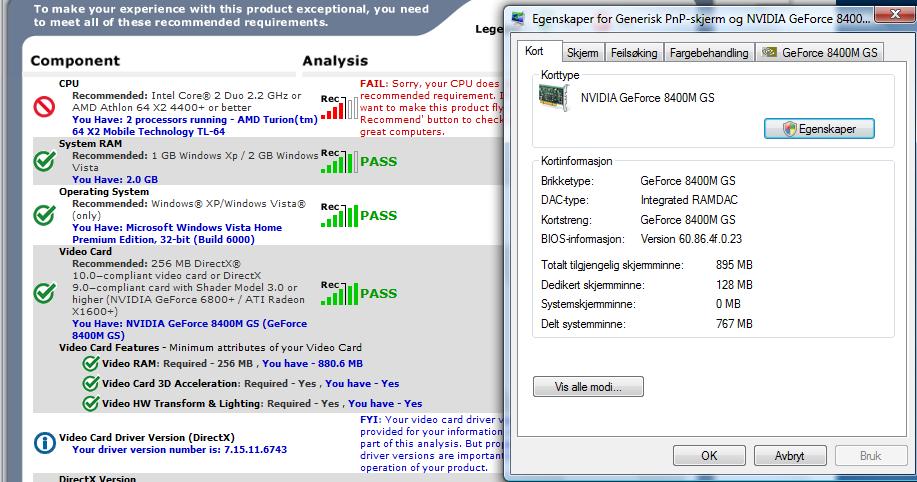The height and width of the screenshot is (482, 917).
Task: Click the green check icon beside Operating System
Action: (x=44, y=215)
